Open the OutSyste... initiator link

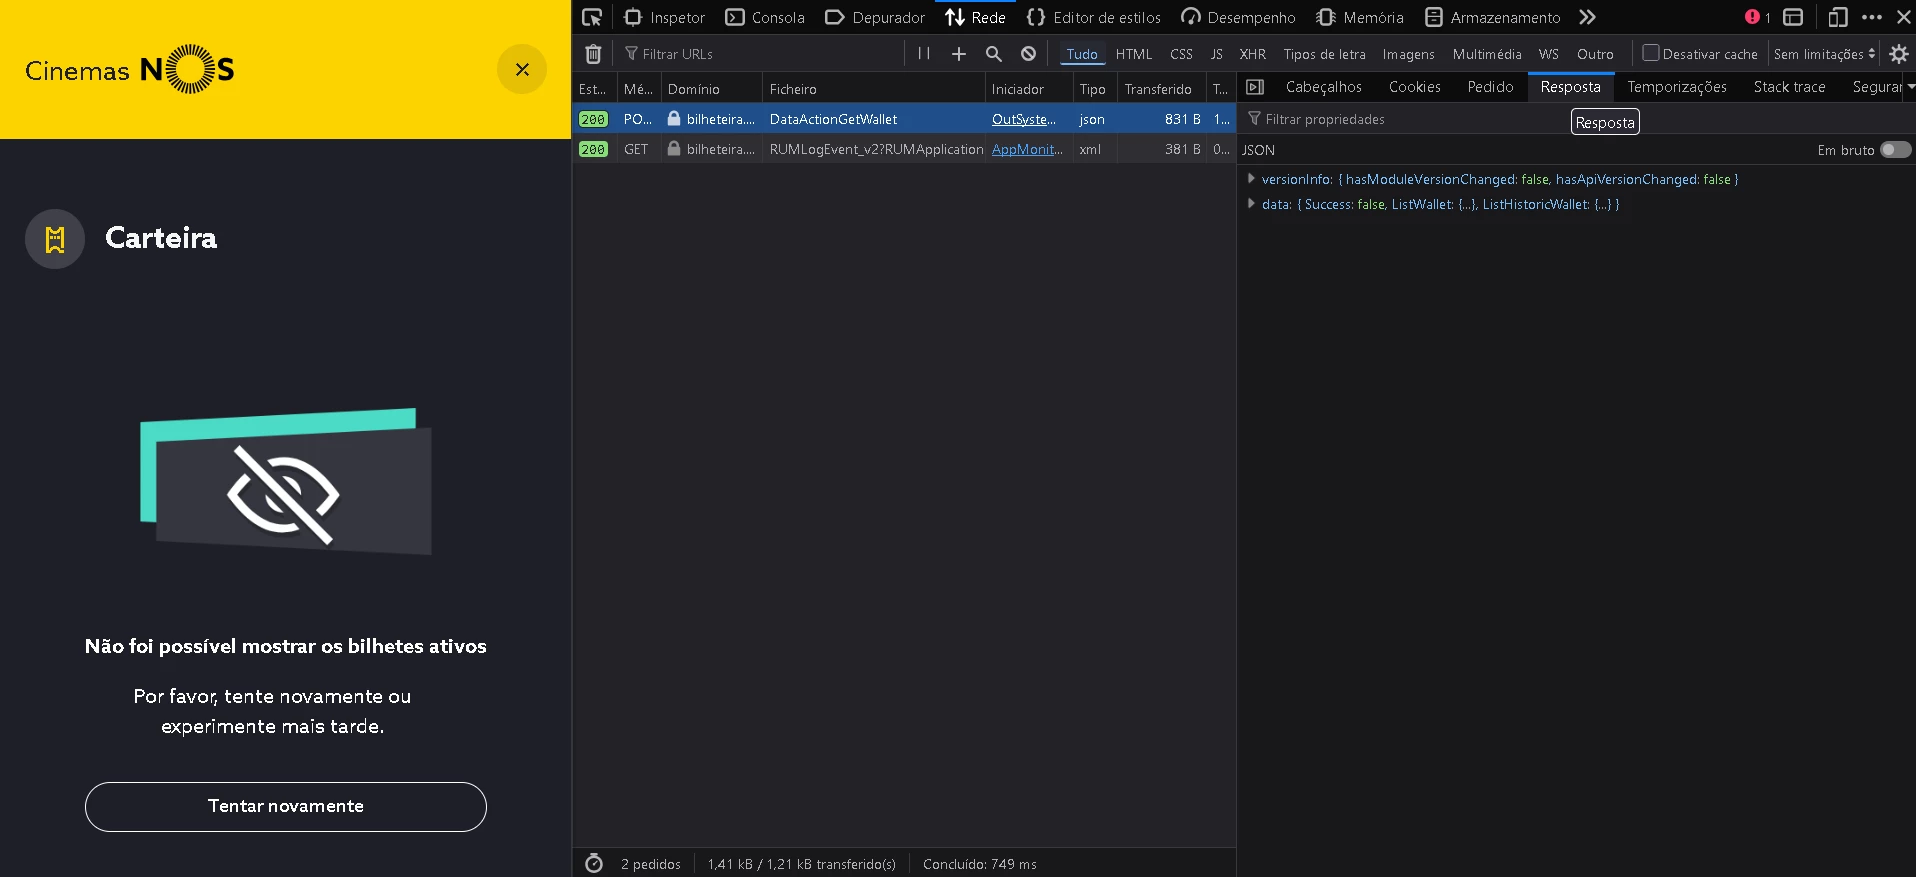1023,119
